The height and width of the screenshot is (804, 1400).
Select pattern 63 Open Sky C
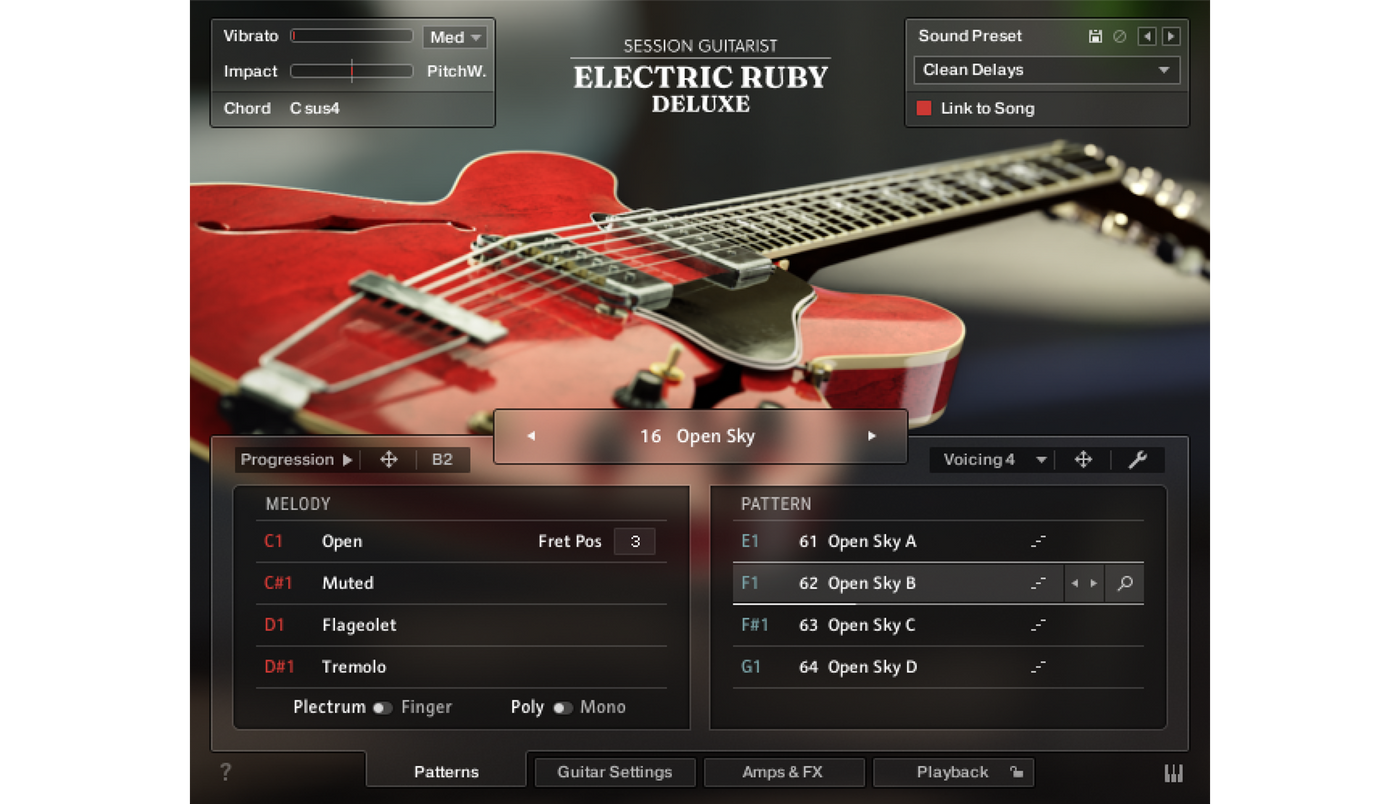pyautogui.click(x=938, y=625)
